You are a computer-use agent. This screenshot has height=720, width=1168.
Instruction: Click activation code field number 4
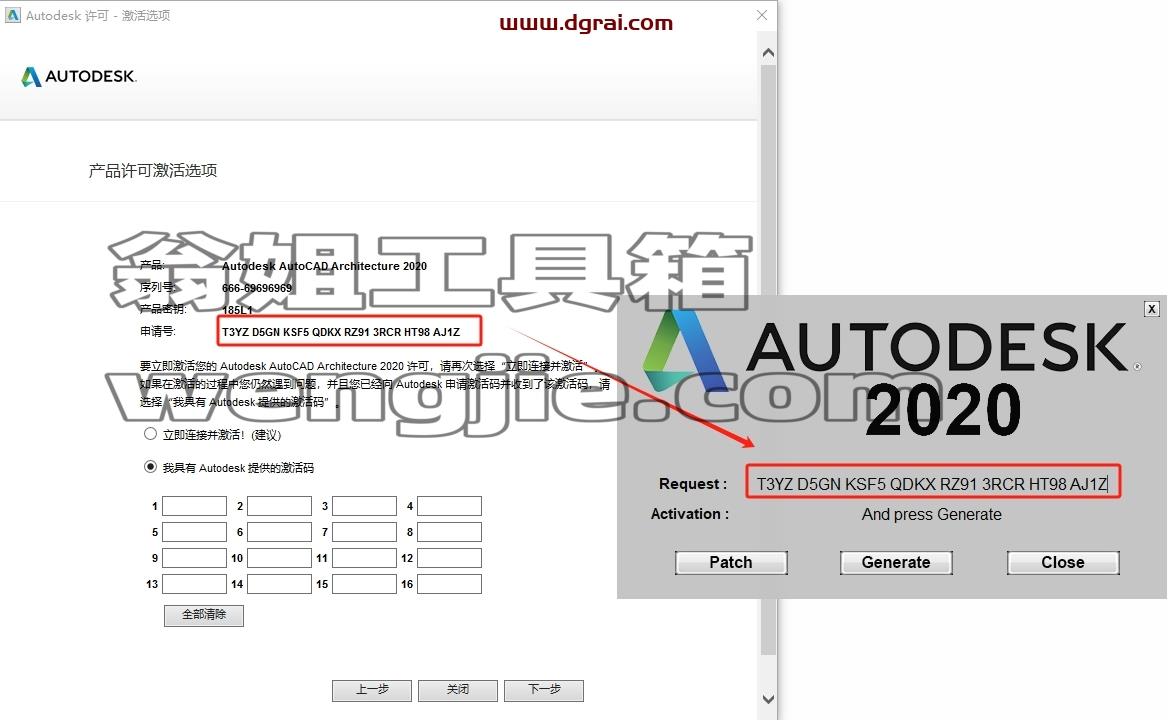(x=449, y=506)
